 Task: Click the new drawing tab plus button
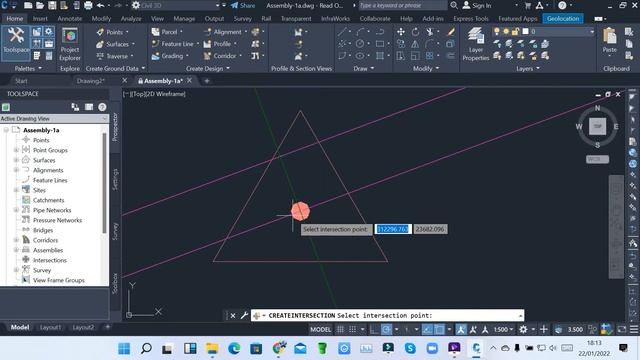point(207,81)
